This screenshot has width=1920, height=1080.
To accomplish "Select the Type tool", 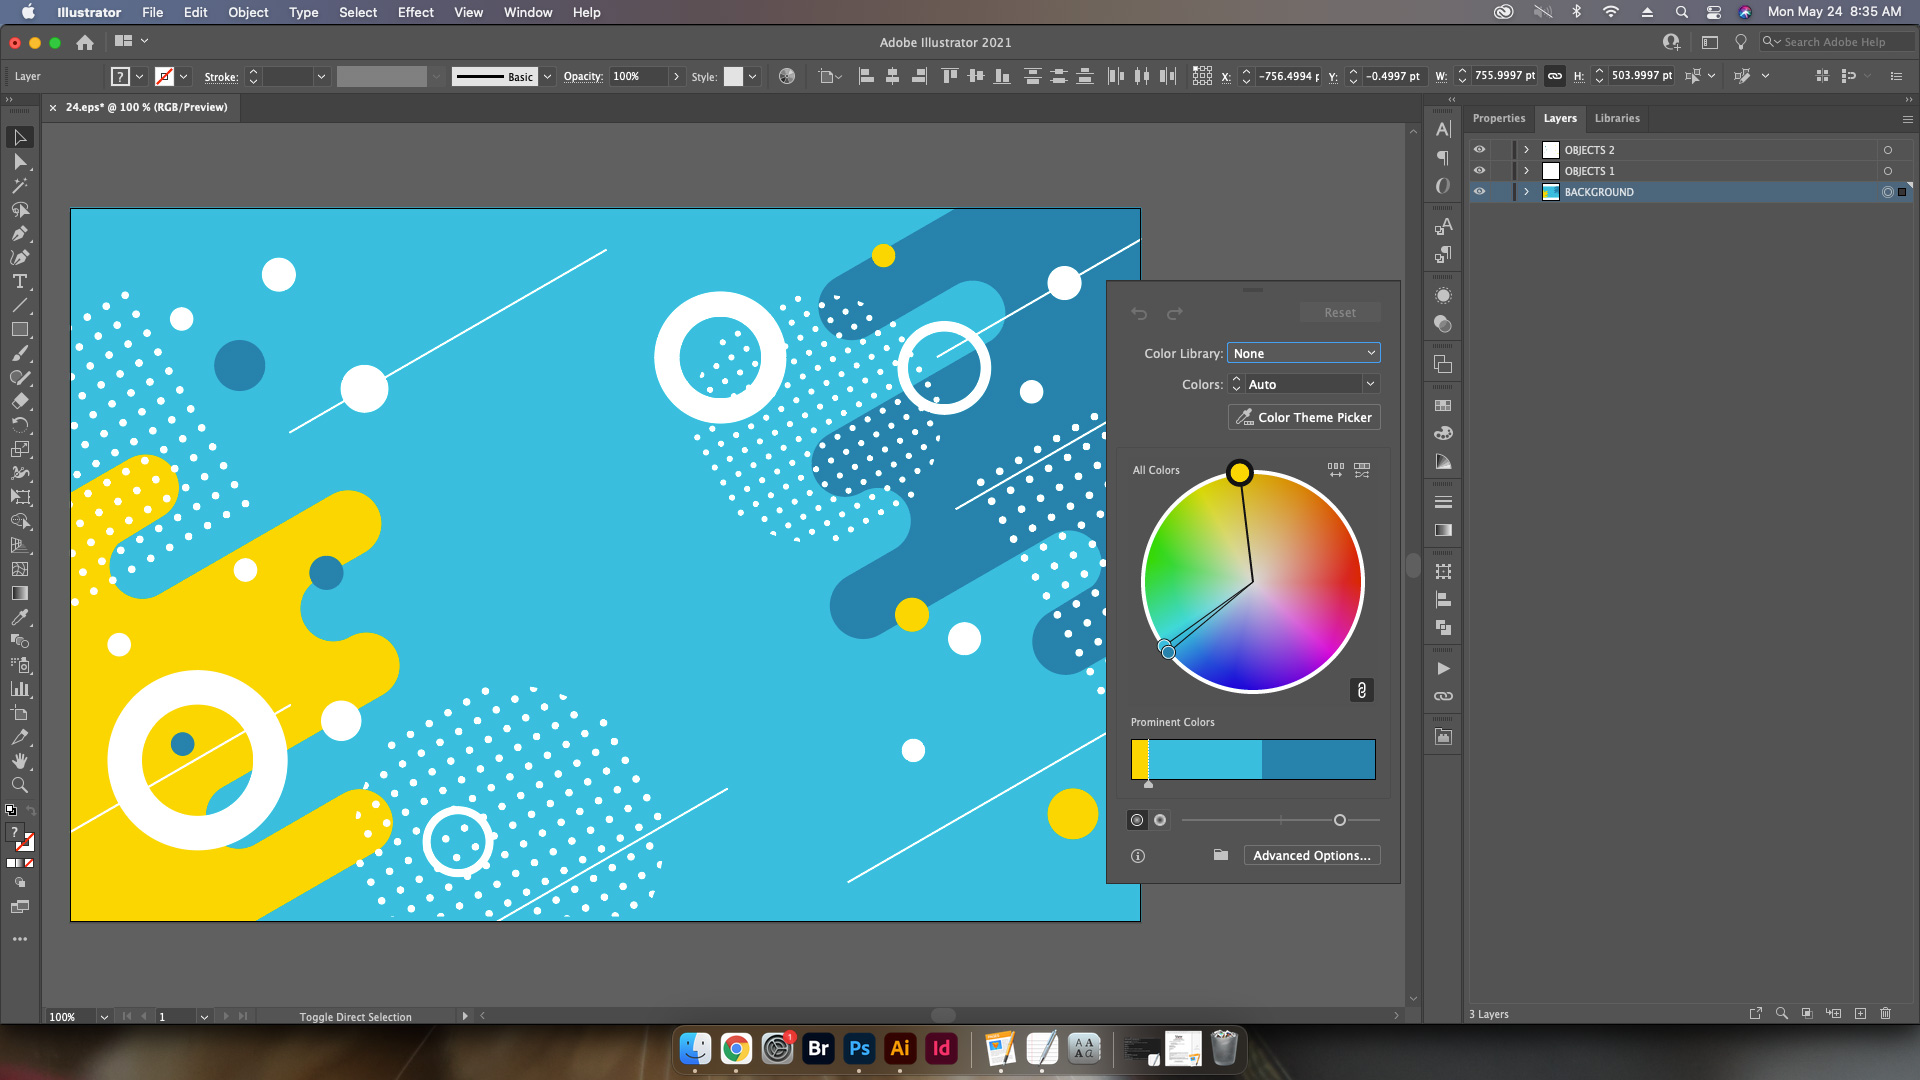I will click(18, 281).
